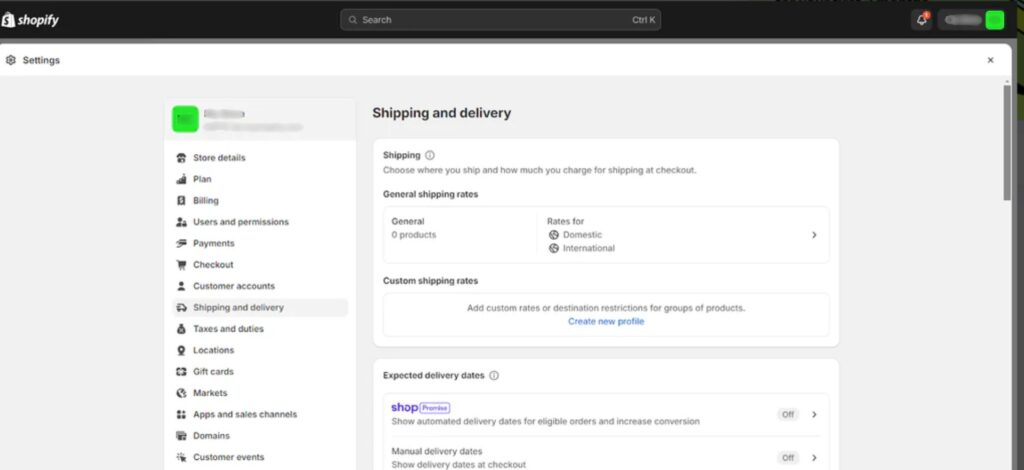Go to Users and permissions settings
This screenshot has width=1024, height=470.
click(240, 222)
